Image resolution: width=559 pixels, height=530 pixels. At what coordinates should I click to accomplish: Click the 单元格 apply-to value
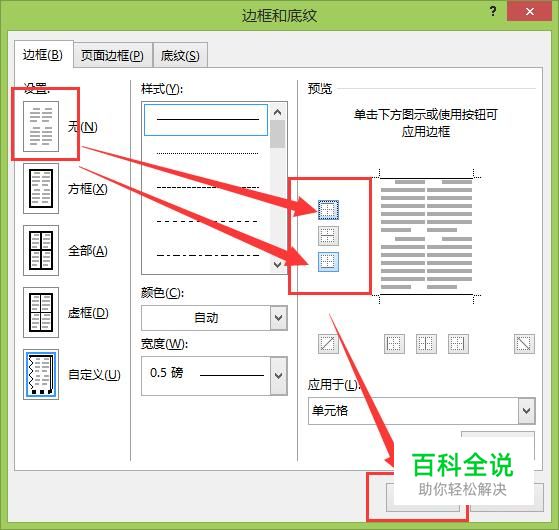(x=330, y=411)
